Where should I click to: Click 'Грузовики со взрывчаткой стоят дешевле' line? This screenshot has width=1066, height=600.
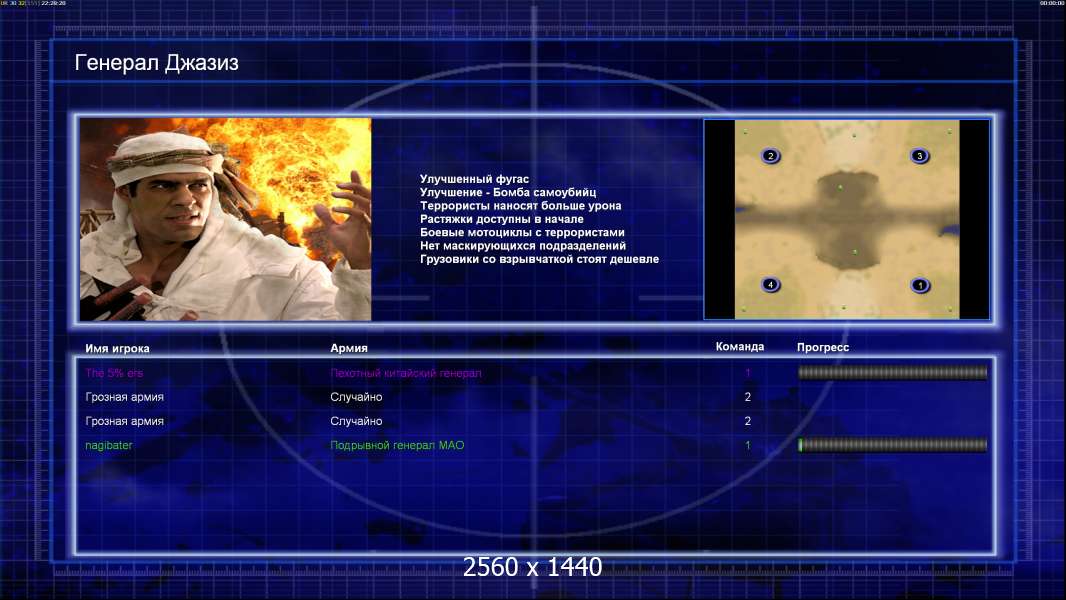(539, 259)
